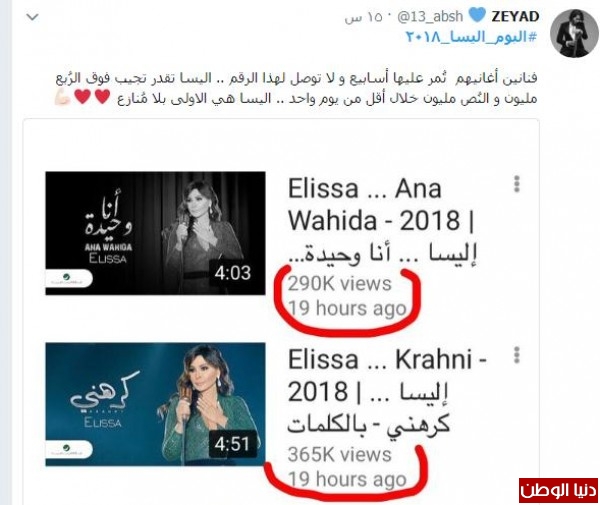Click the 4:03 duration badge
This screenshot has height=505, width=600.
(232, 273)
